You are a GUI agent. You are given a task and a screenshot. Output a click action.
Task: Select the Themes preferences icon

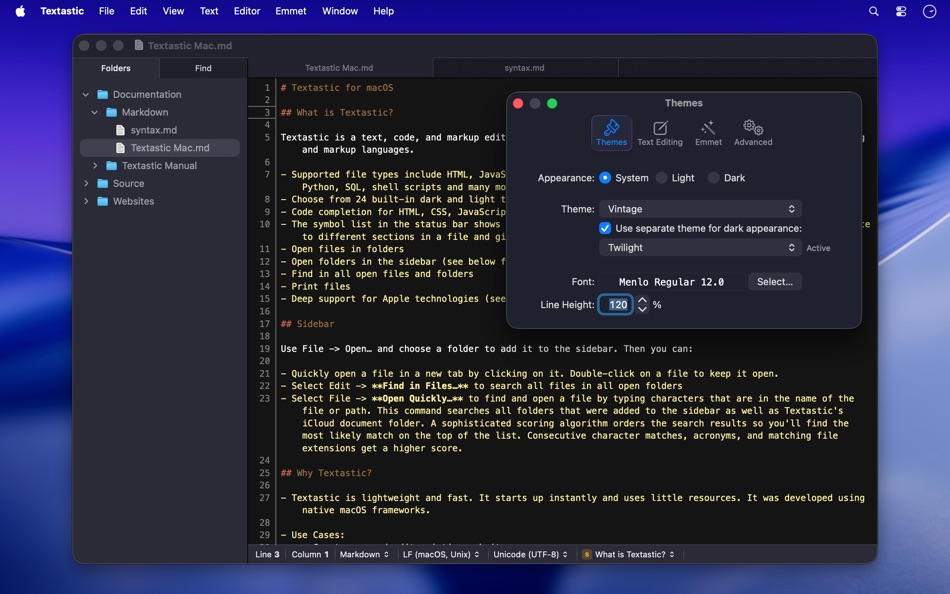click(x=611, y=132)
